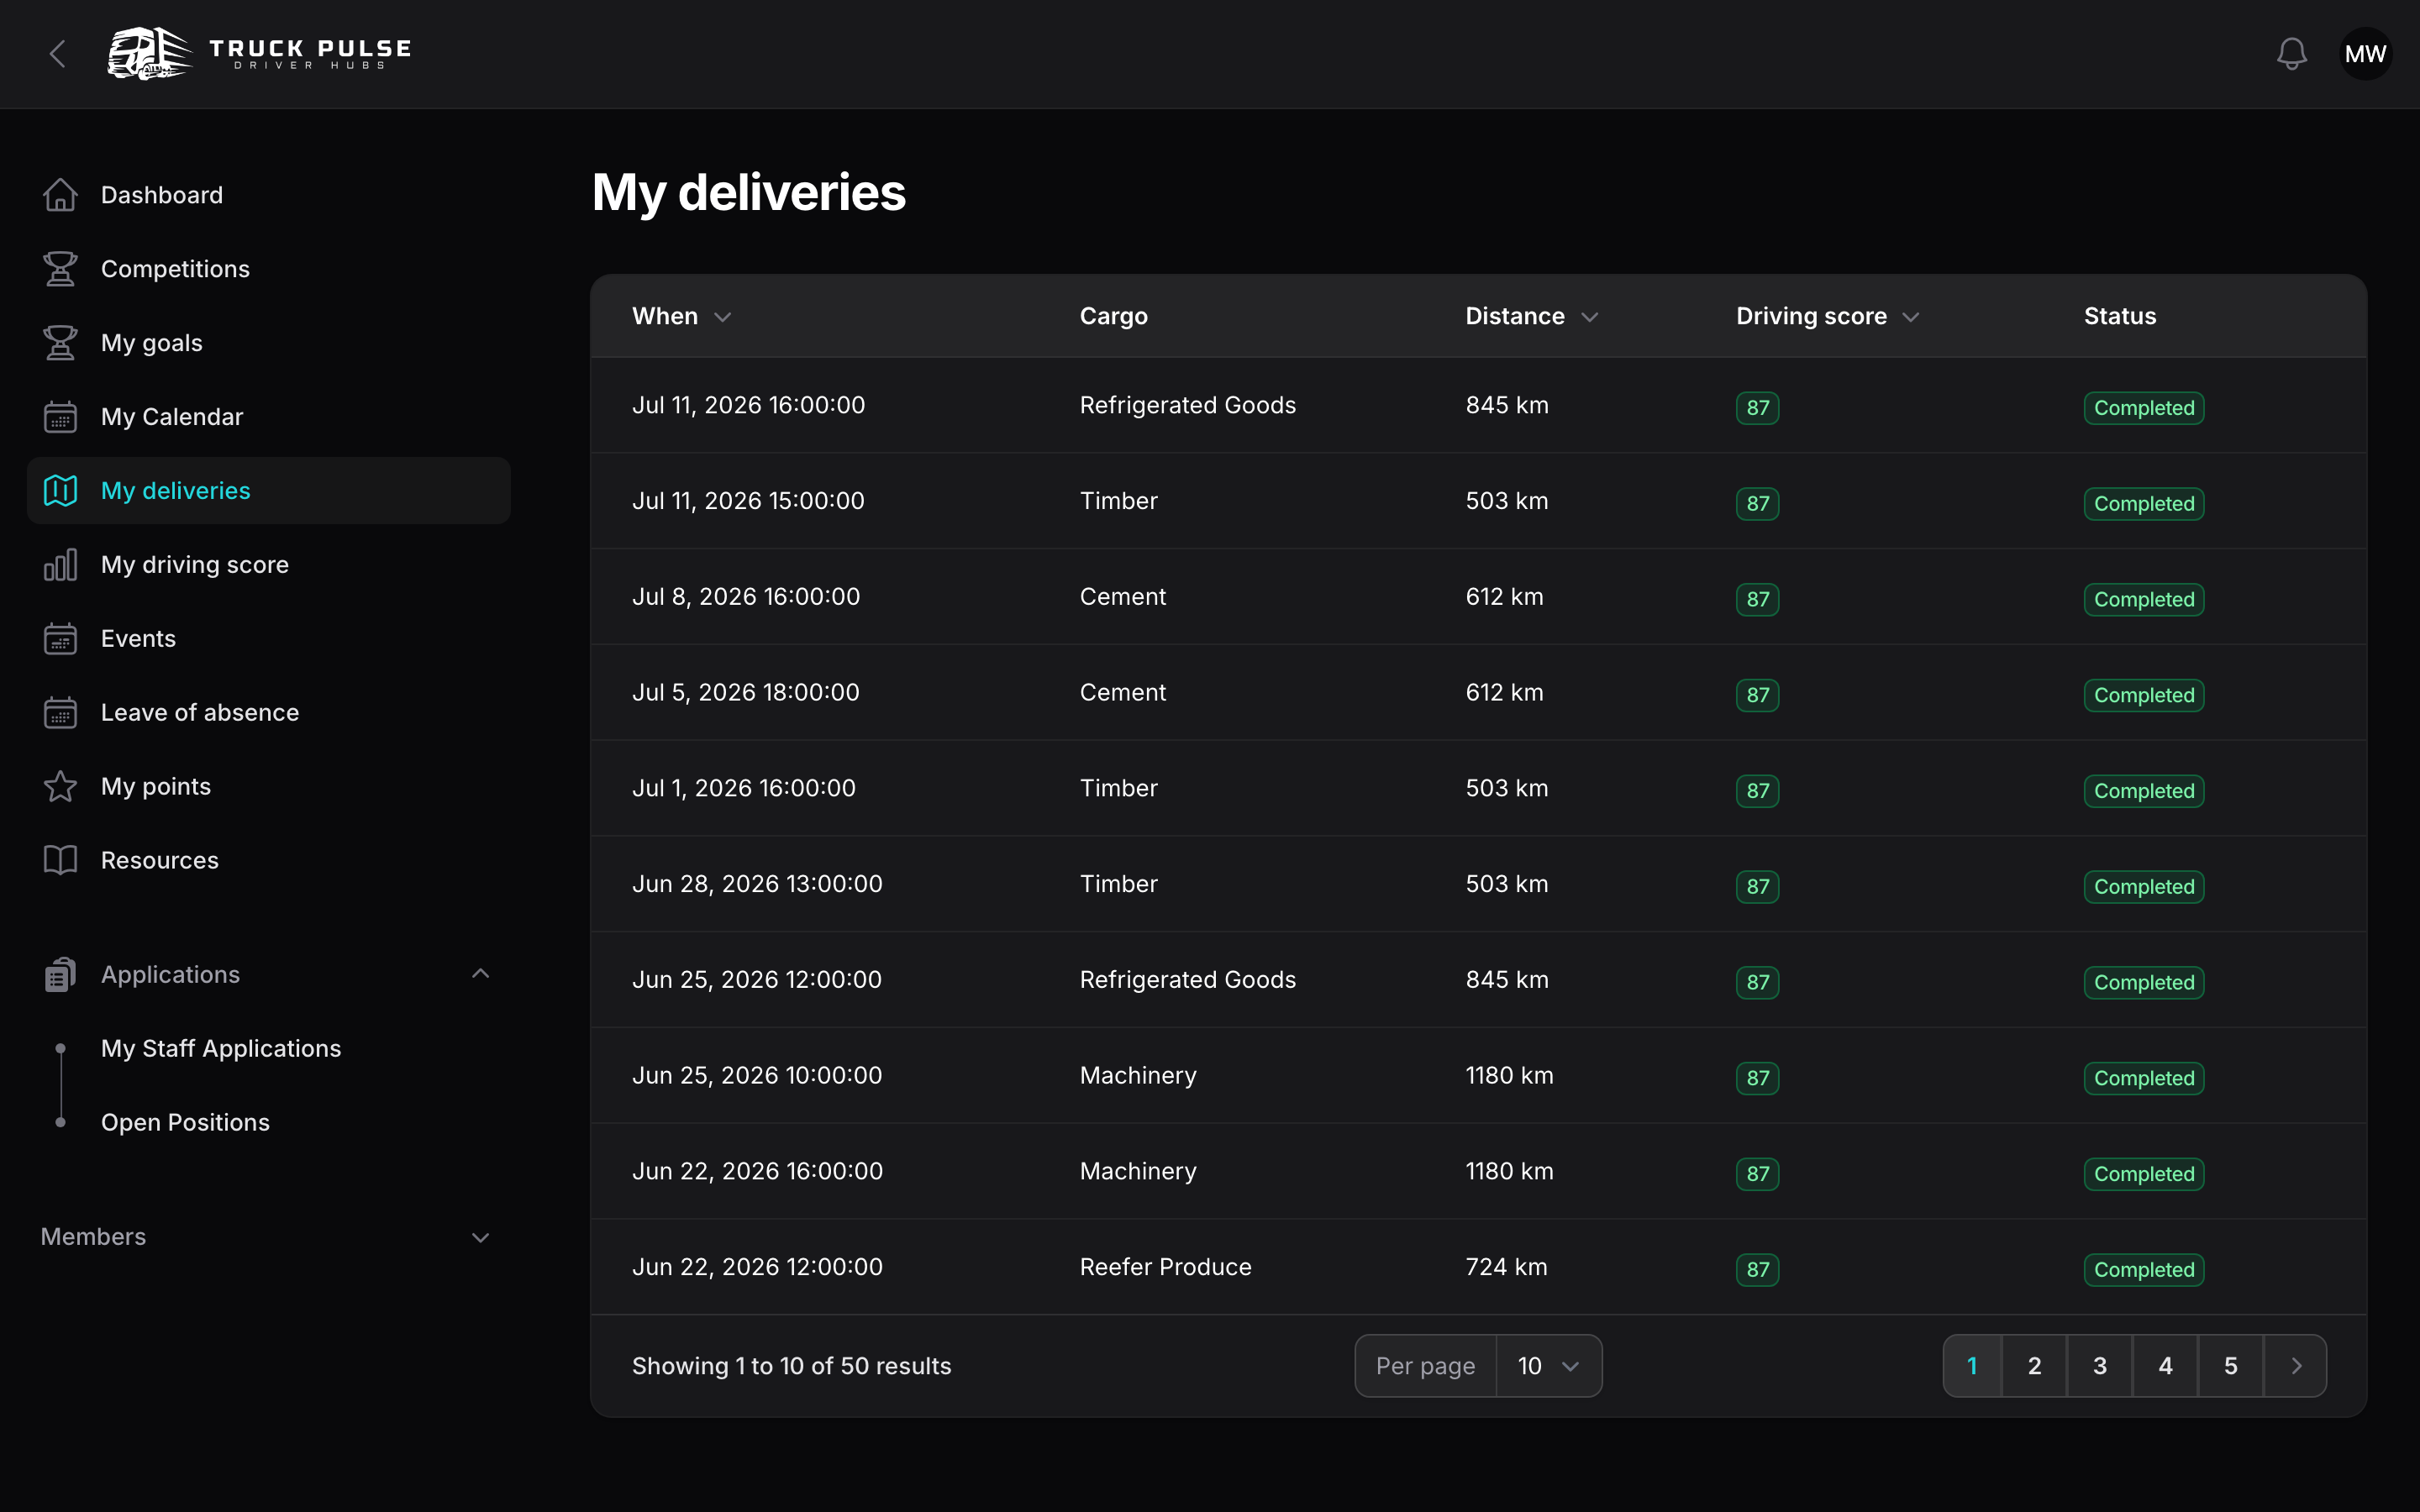Click the Applications clipboard icon

pos(60,975)
